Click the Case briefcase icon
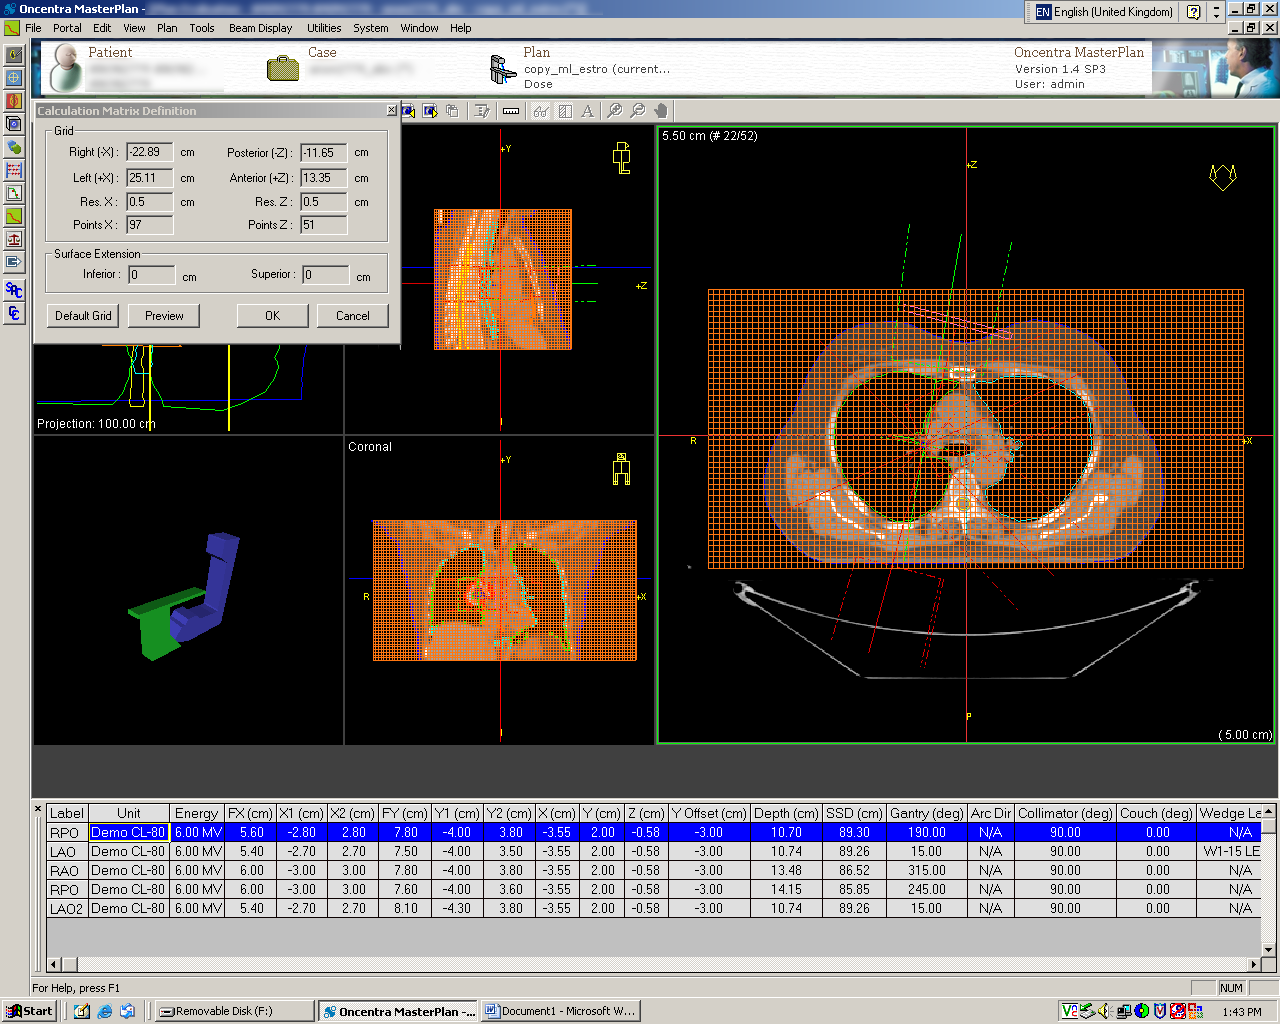The width and height of the screenshot is (1280, 1024). [x=283, y=68]
